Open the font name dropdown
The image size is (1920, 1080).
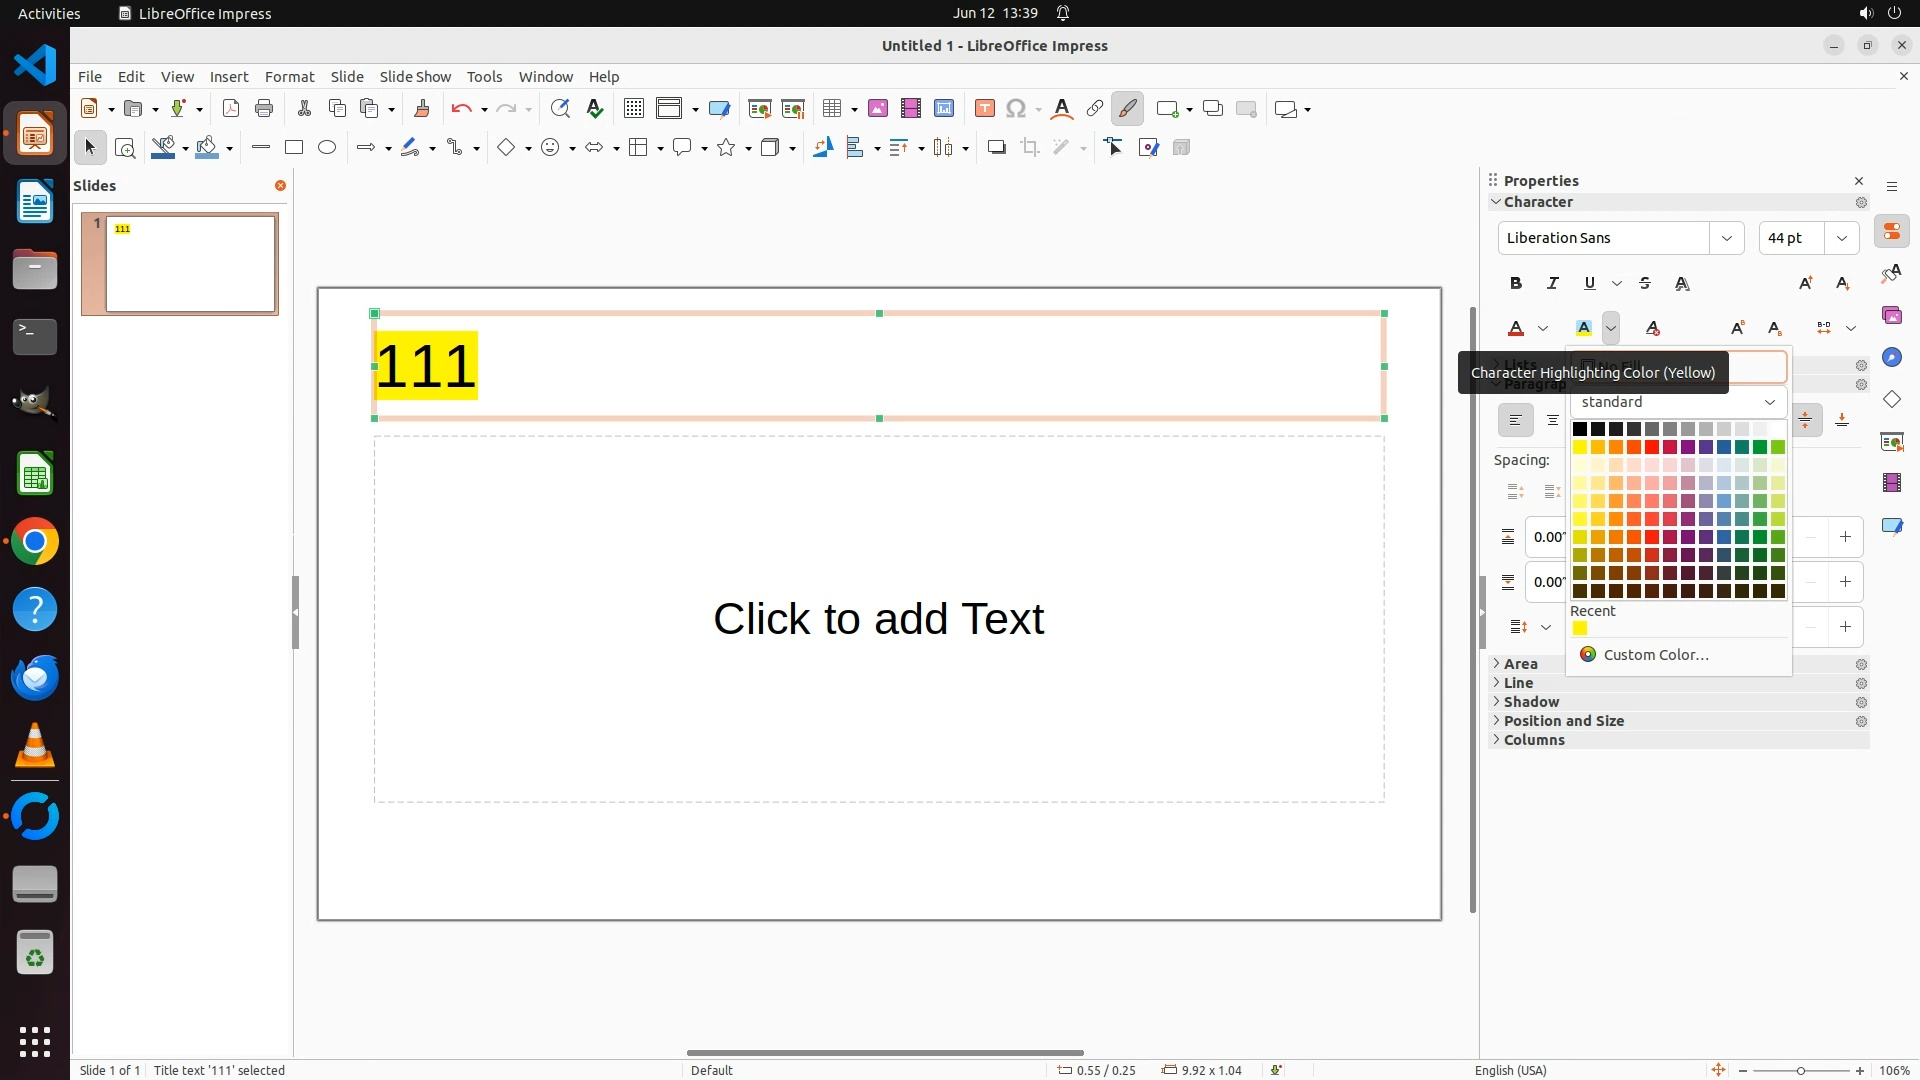1726,238
